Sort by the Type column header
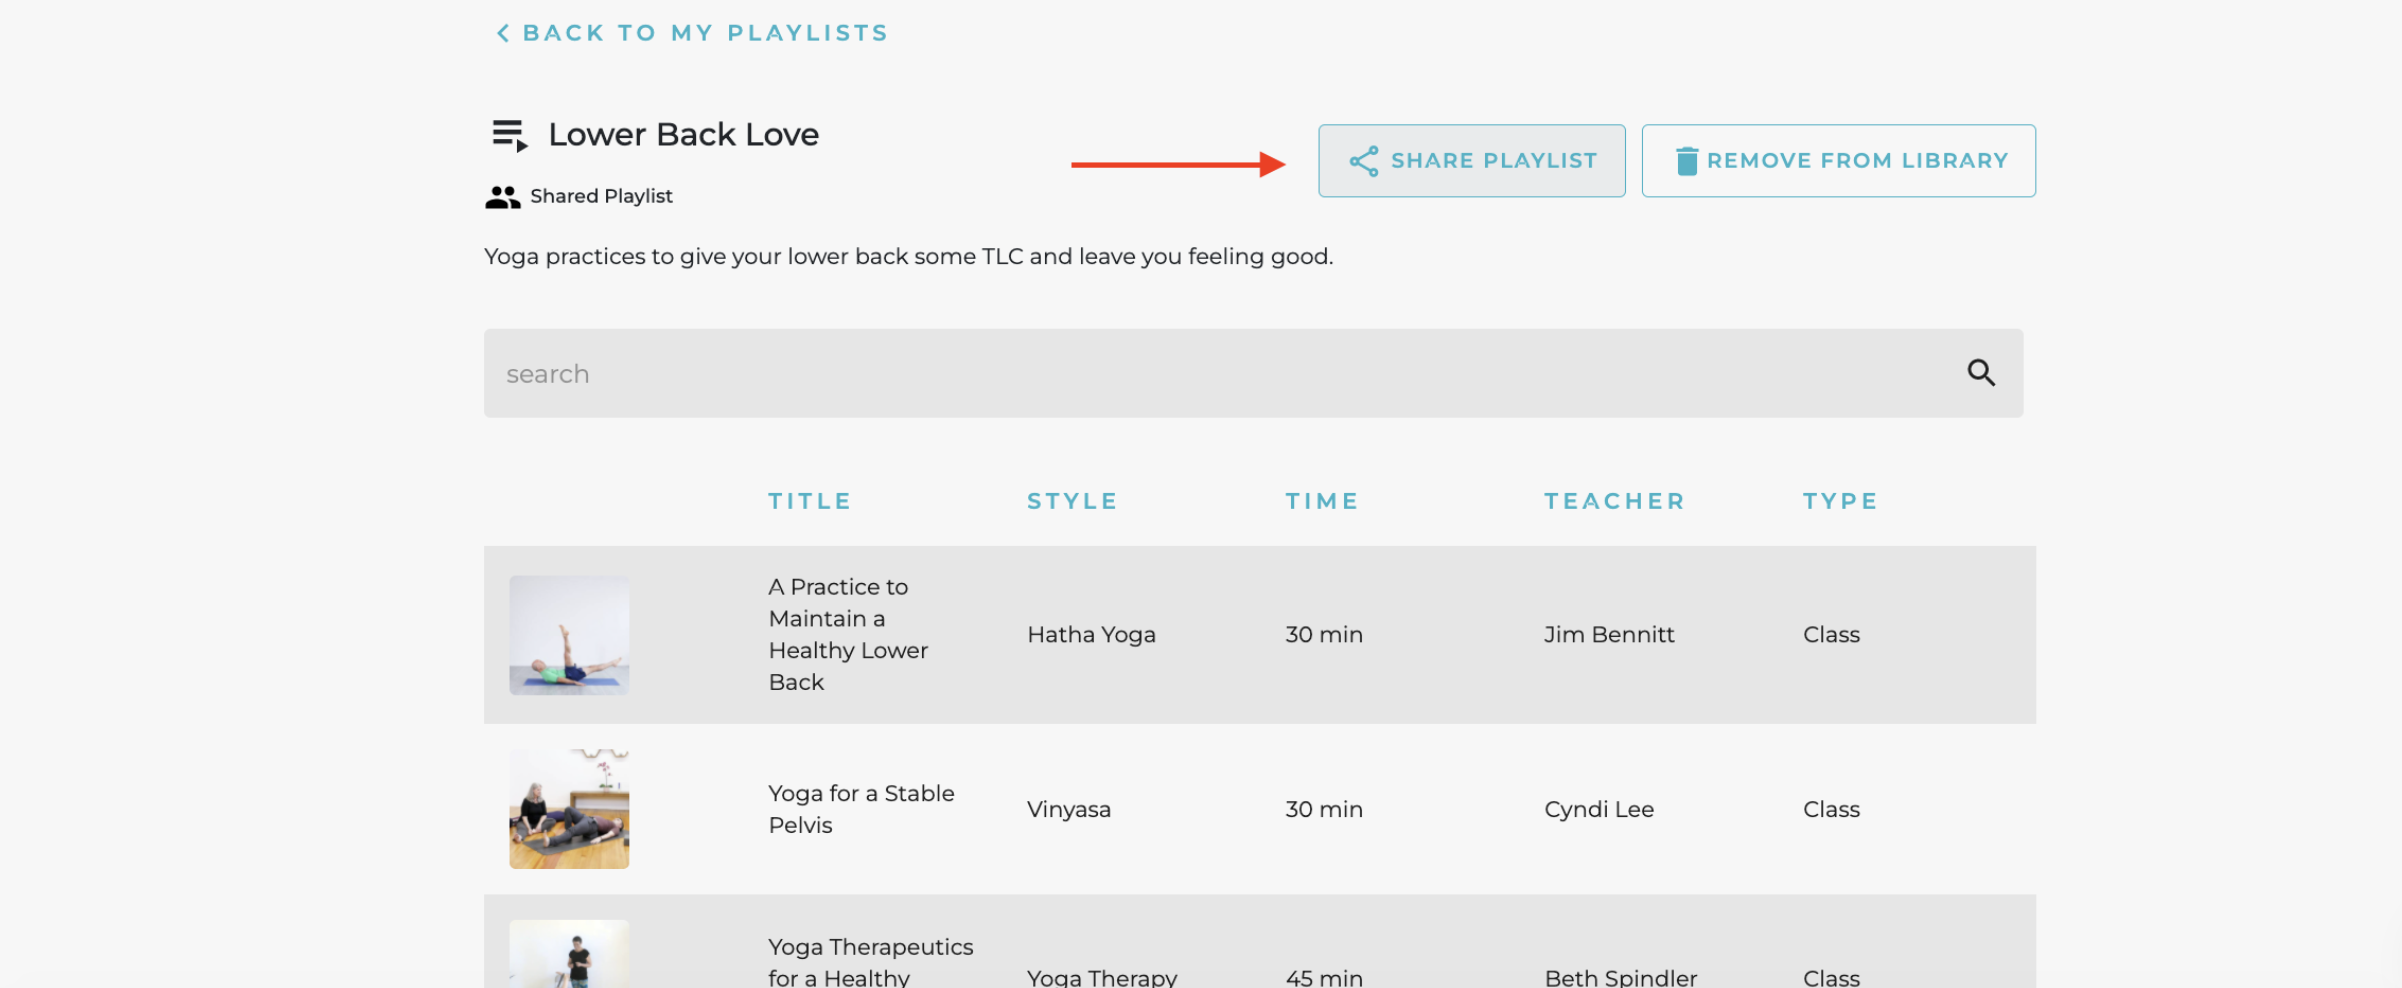This screenshot has height=988, width=2402. coord(1840,501)
